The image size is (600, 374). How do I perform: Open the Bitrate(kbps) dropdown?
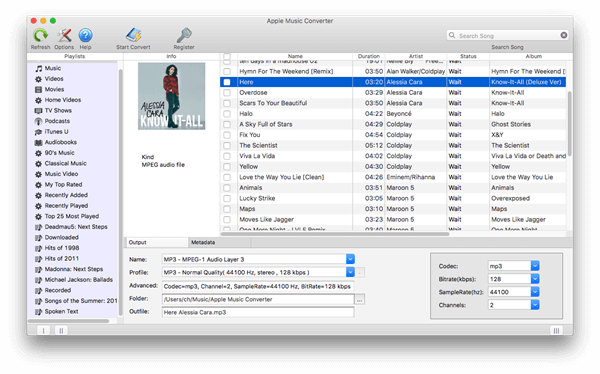535,279
